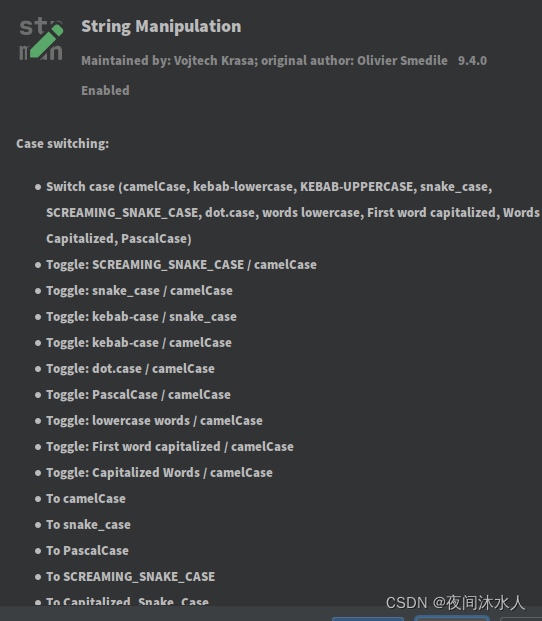
Task: Select Toggle: dot.case / camelCase entry
Action: point(130,369)
